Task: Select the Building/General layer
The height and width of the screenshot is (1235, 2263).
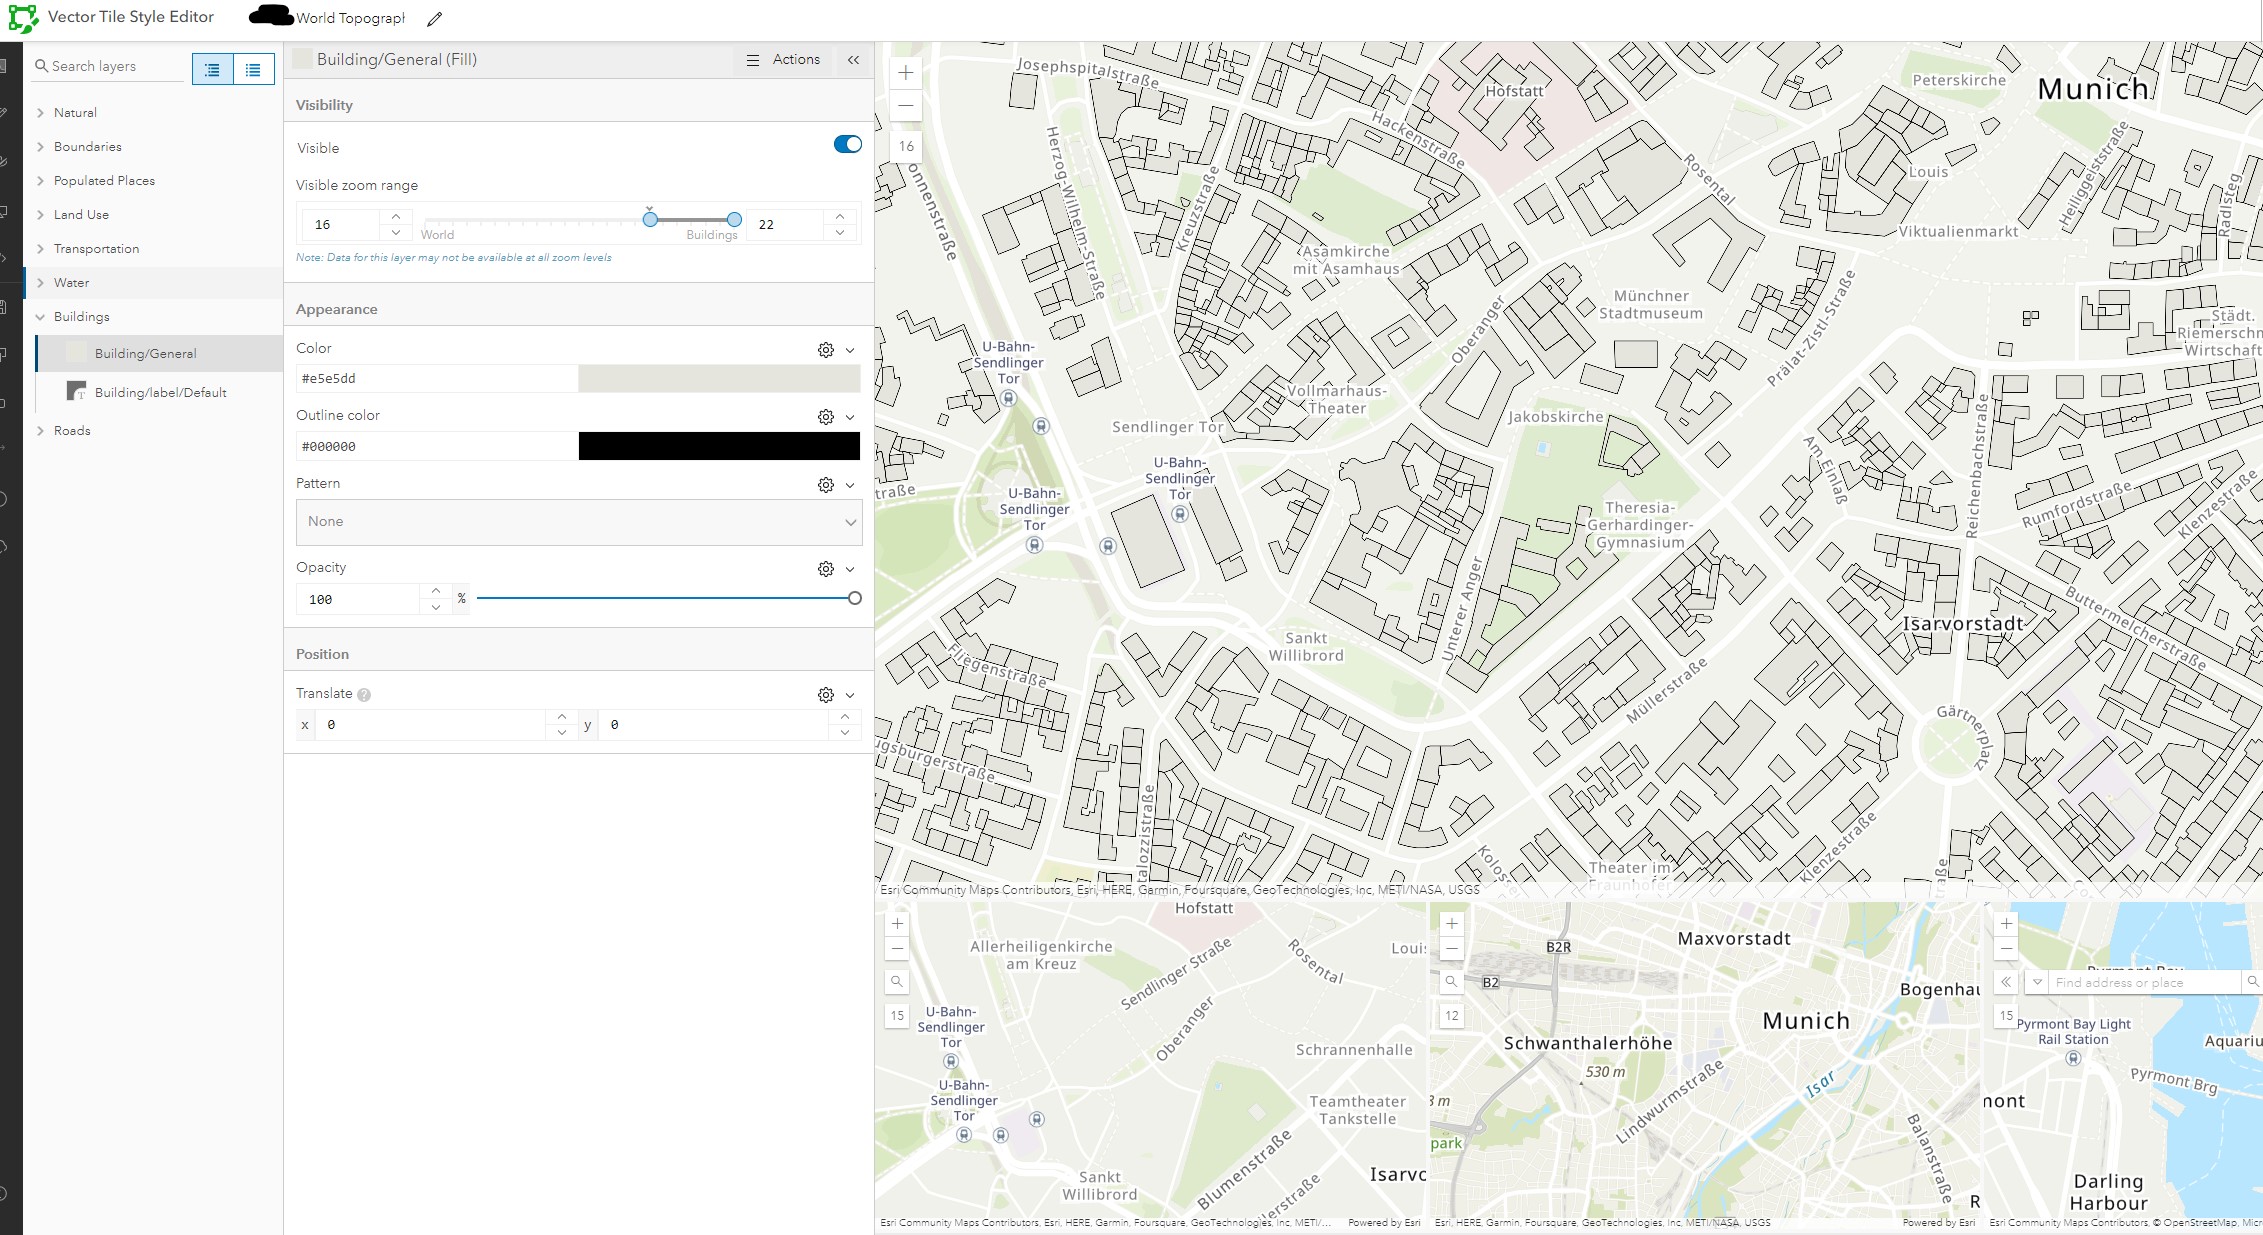Action: [145, 354]
